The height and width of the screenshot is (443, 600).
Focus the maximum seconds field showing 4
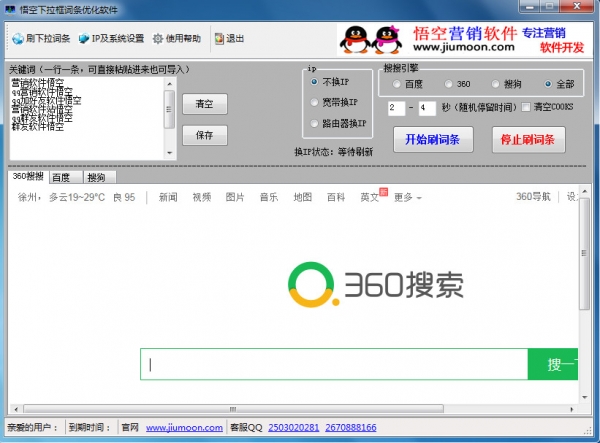coord(427,108)
